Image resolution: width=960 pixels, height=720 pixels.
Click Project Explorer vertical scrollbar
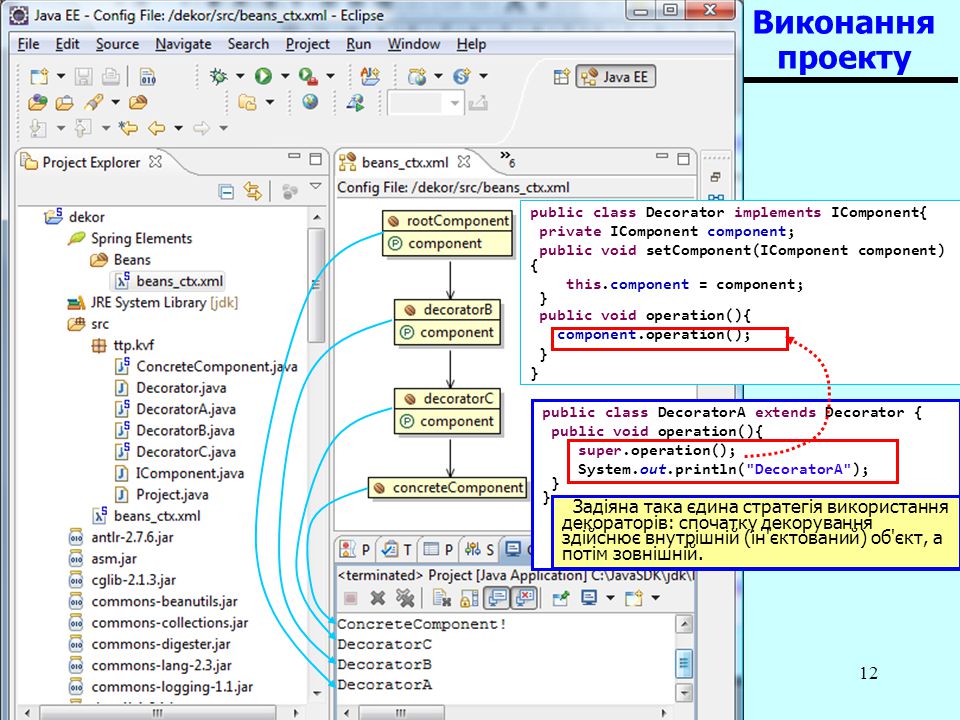(317, 285)
